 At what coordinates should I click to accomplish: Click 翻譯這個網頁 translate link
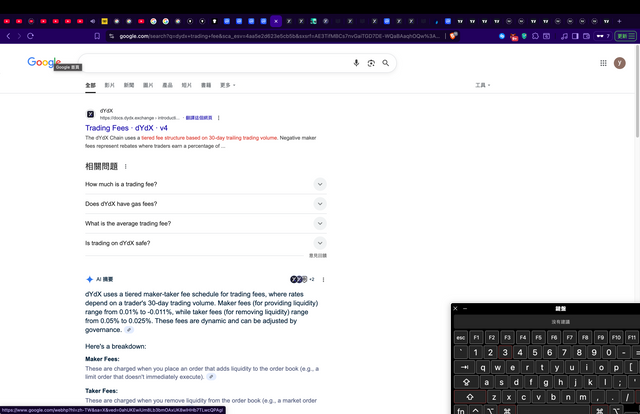199,118
